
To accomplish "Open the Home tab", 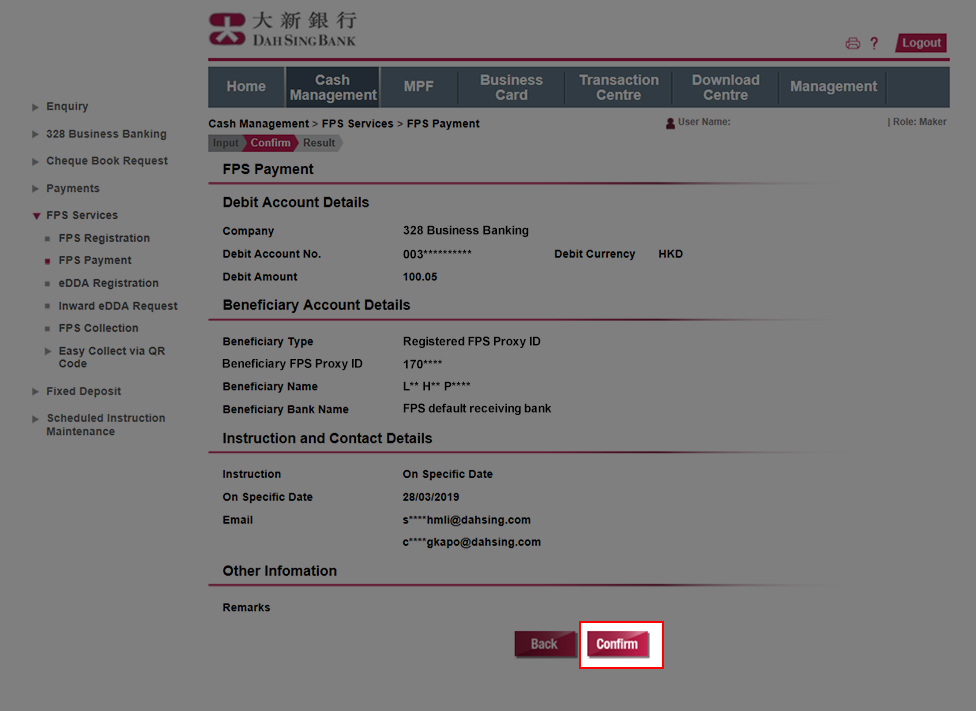I will pos(246,87).
